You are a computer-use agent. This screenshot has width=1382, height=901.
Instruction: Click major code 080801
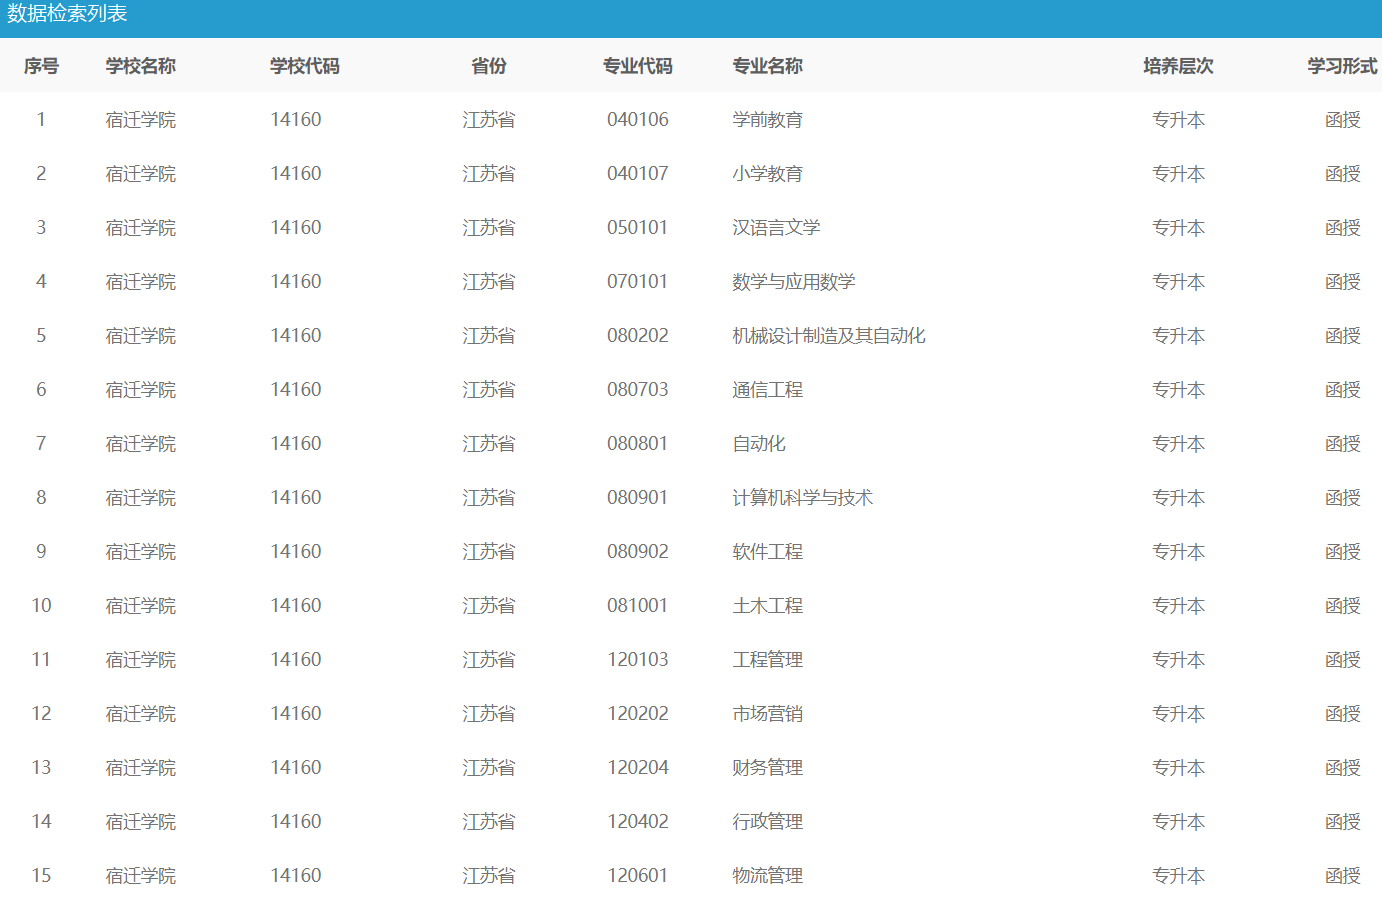coord(638,444)
